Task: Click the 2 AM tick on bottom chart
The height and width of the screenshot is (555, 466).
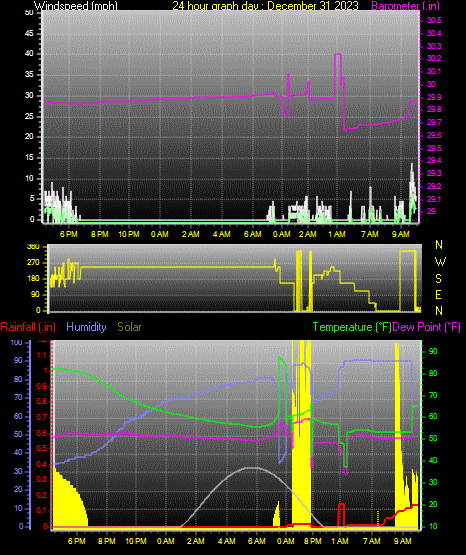Action: (x=196, y=541)
